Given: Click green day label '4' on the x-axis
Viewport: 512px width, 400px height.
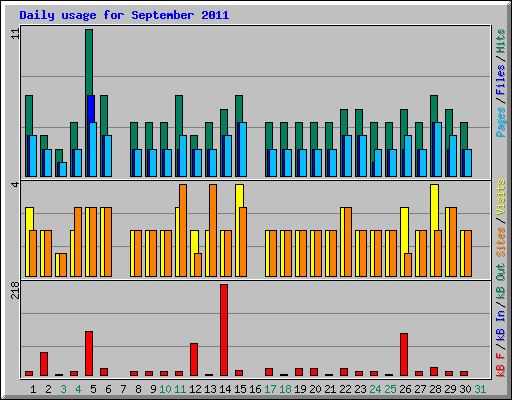Looking at the screenshot, I should (78, 389).
